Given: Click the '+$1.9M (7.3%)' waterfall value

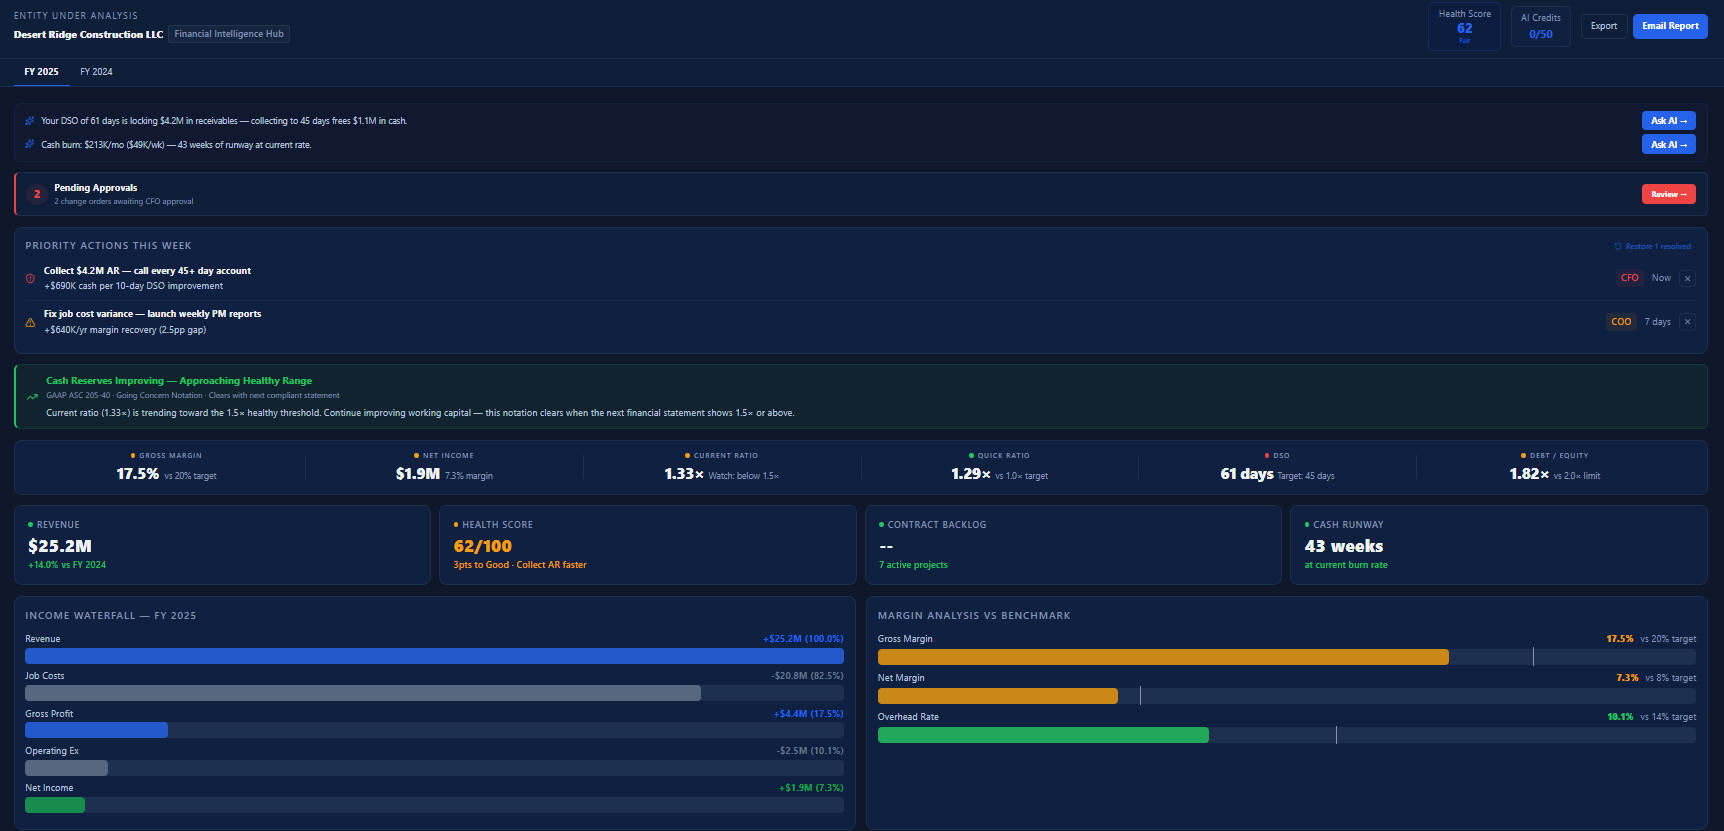Looking at the screenshot, I should point(811,788).
